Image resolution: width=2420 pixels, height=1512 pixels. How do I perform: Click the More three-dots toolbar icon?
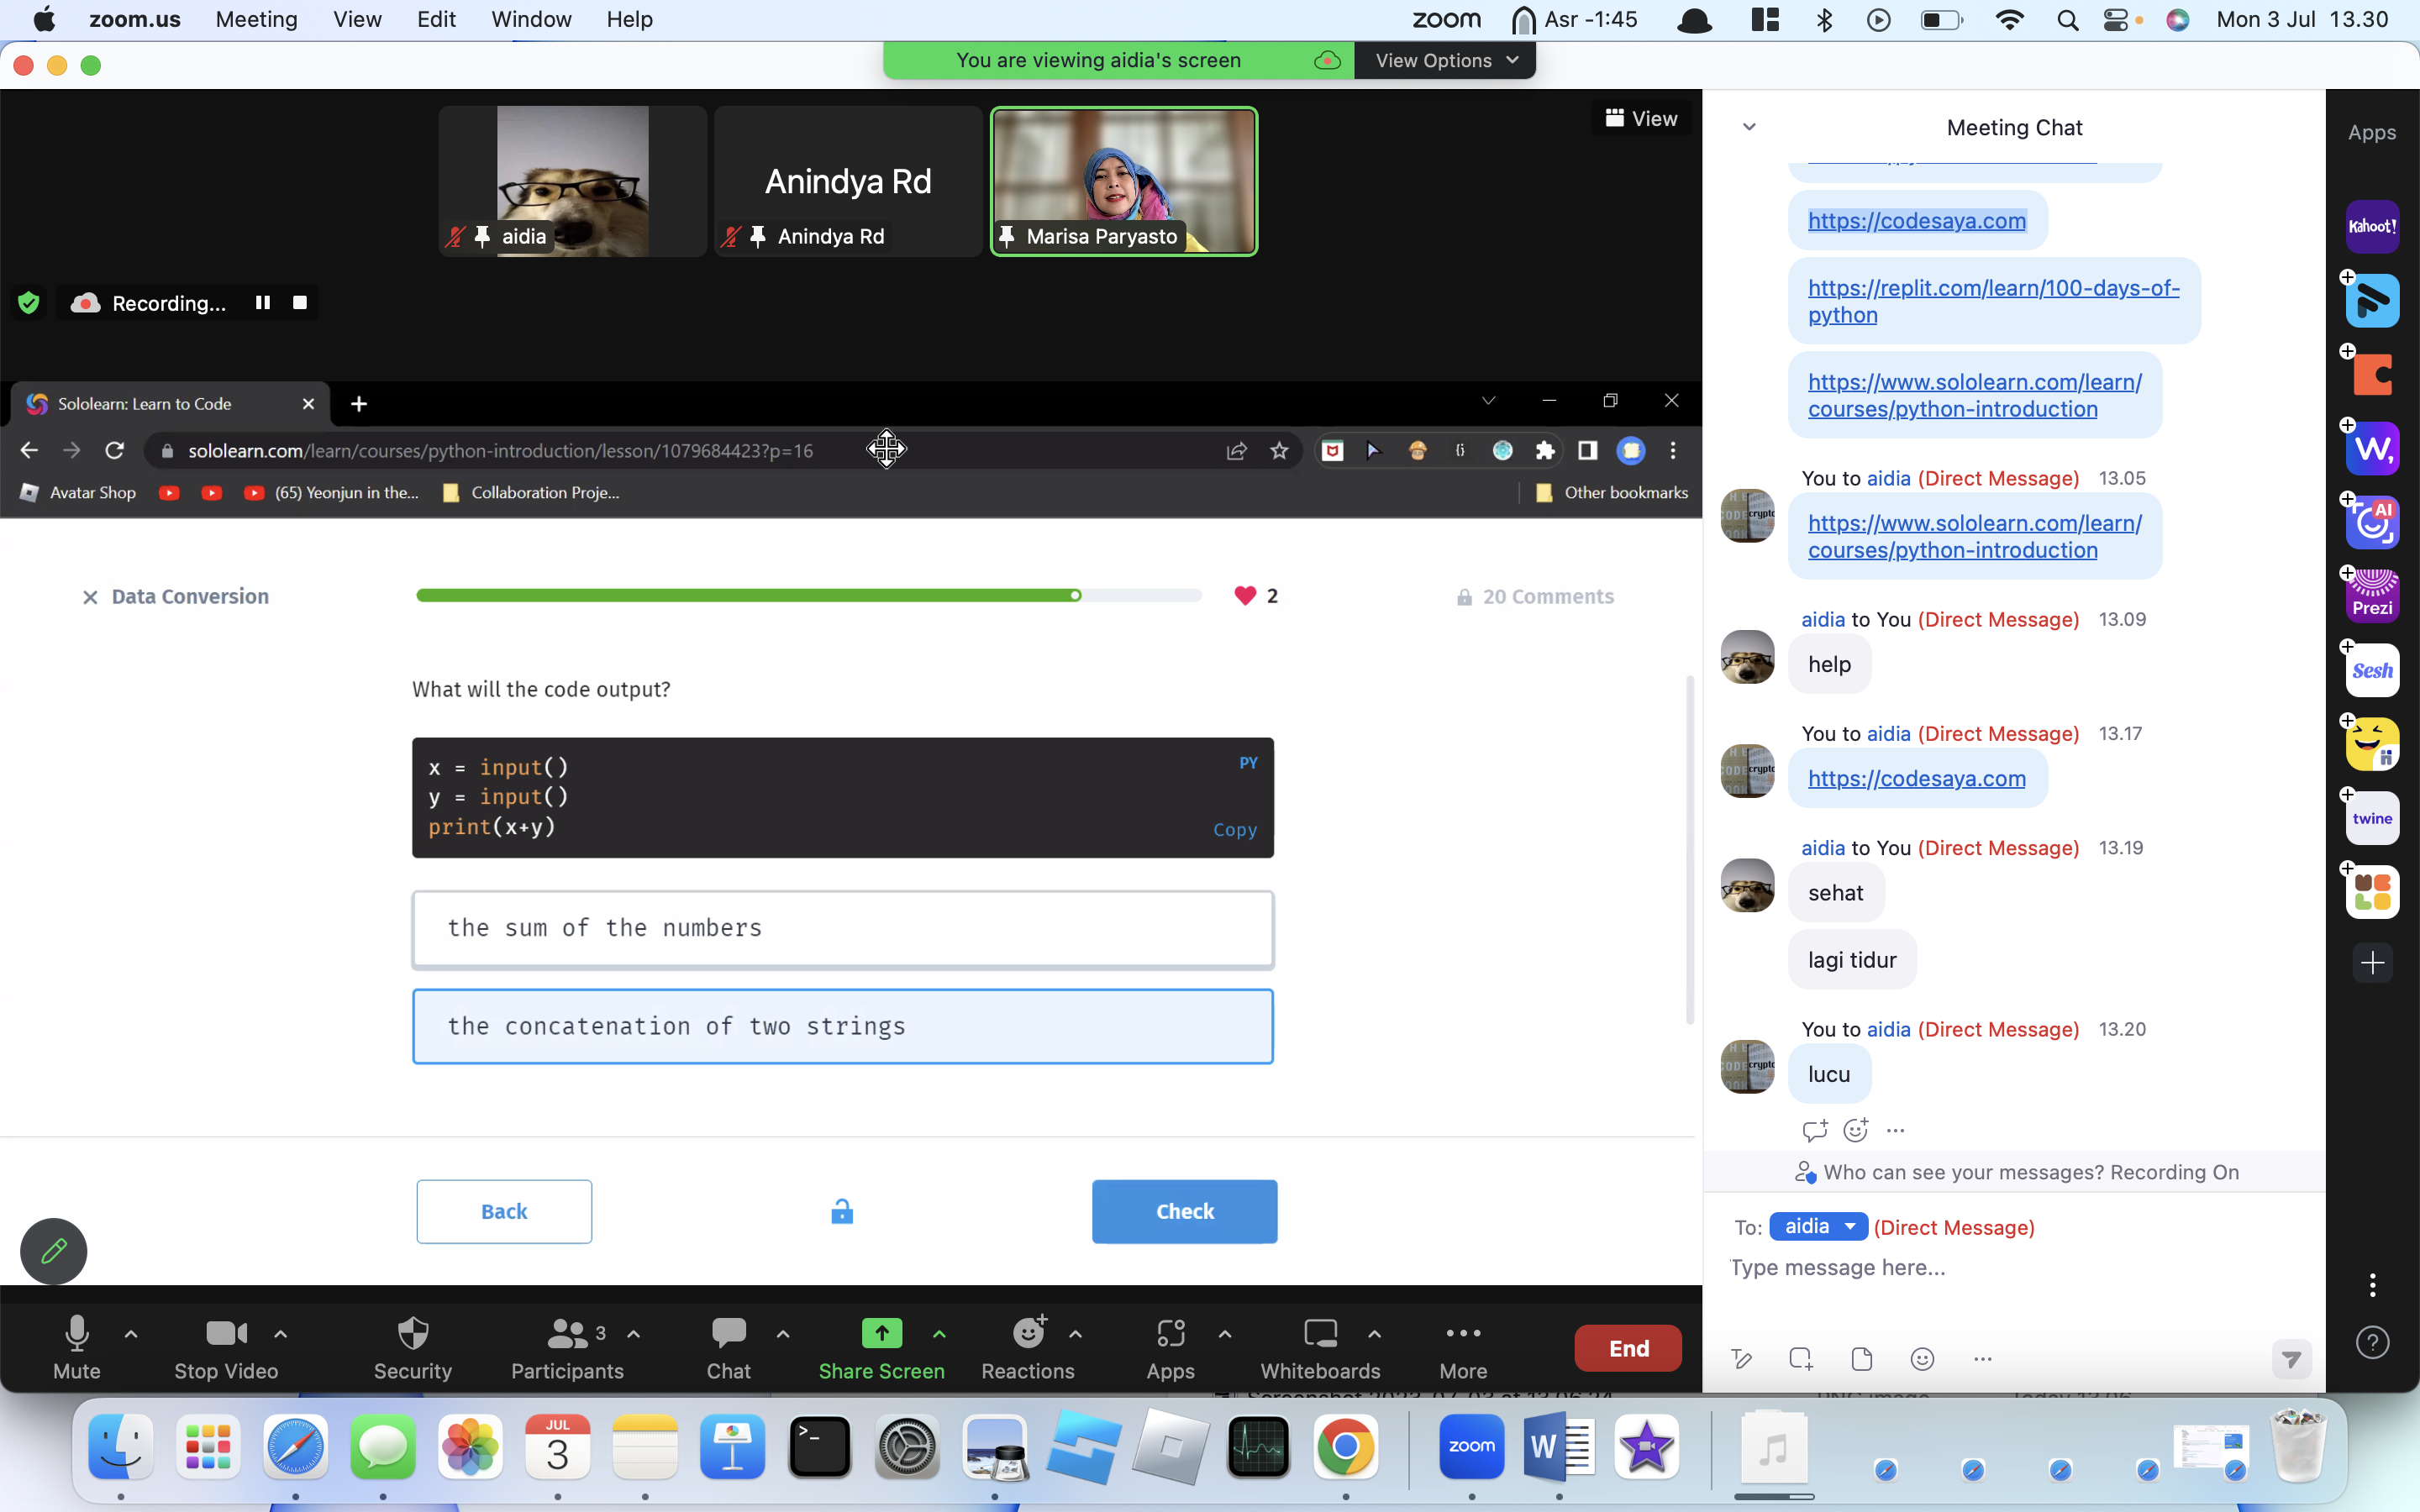1463,1333
